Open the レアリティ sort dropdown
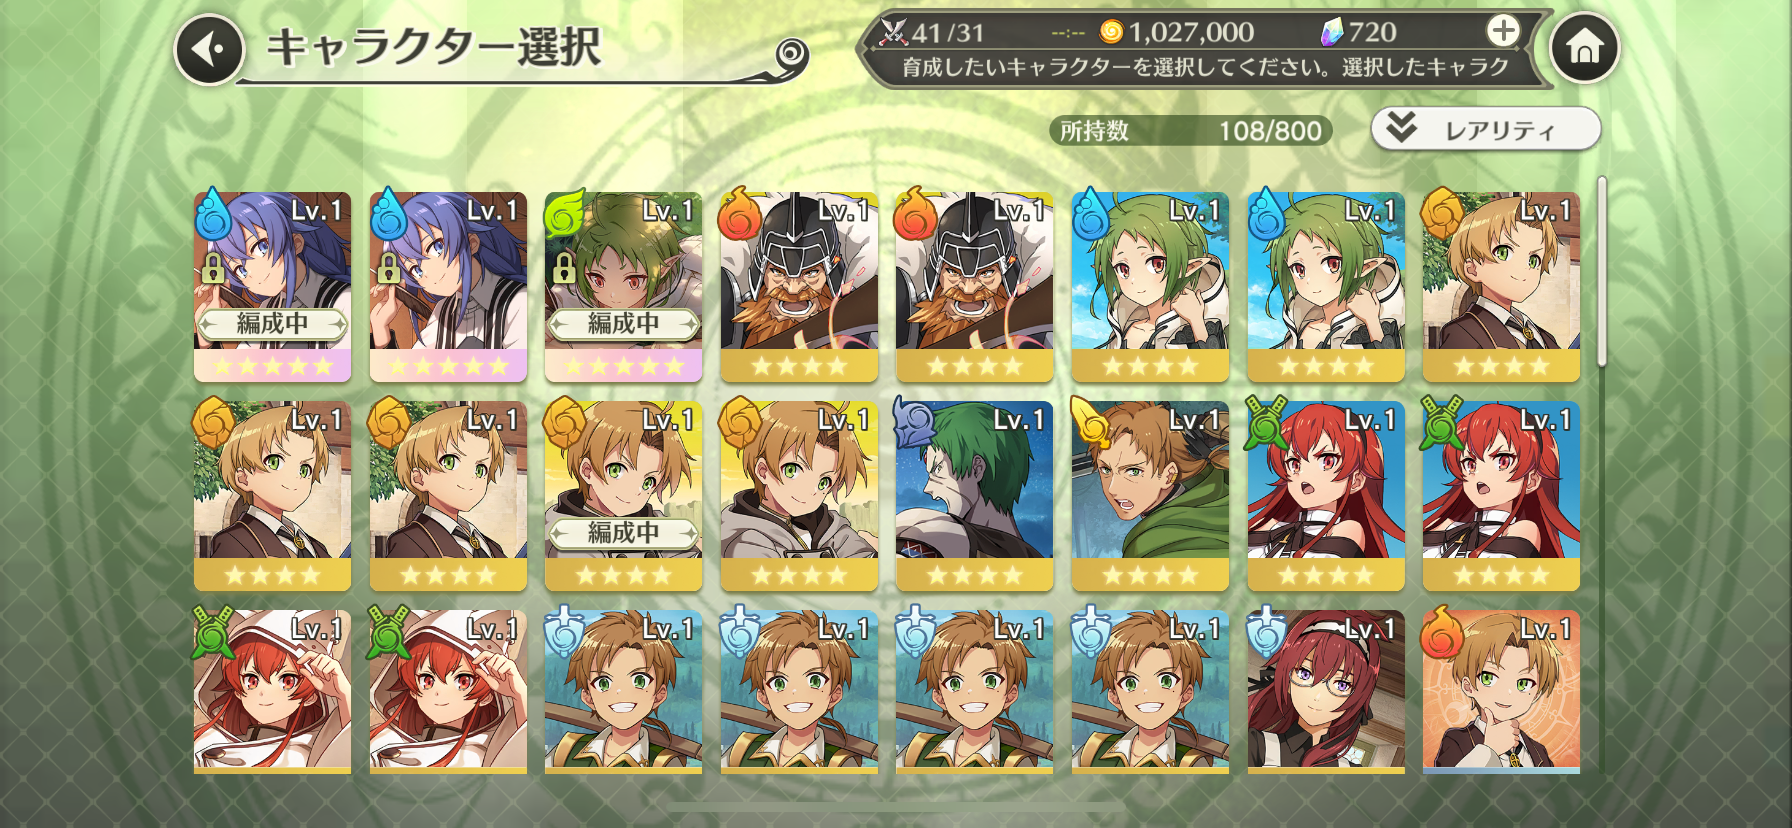Image resolution: width=1792 pixels, height=828 pixels. pos(1486,129)
